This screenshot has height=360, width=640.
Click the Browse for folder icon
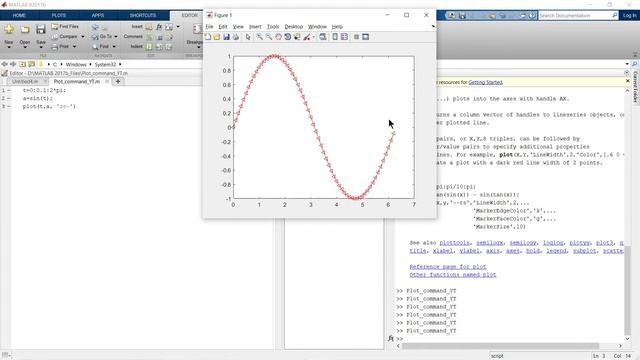coord(31,64)
